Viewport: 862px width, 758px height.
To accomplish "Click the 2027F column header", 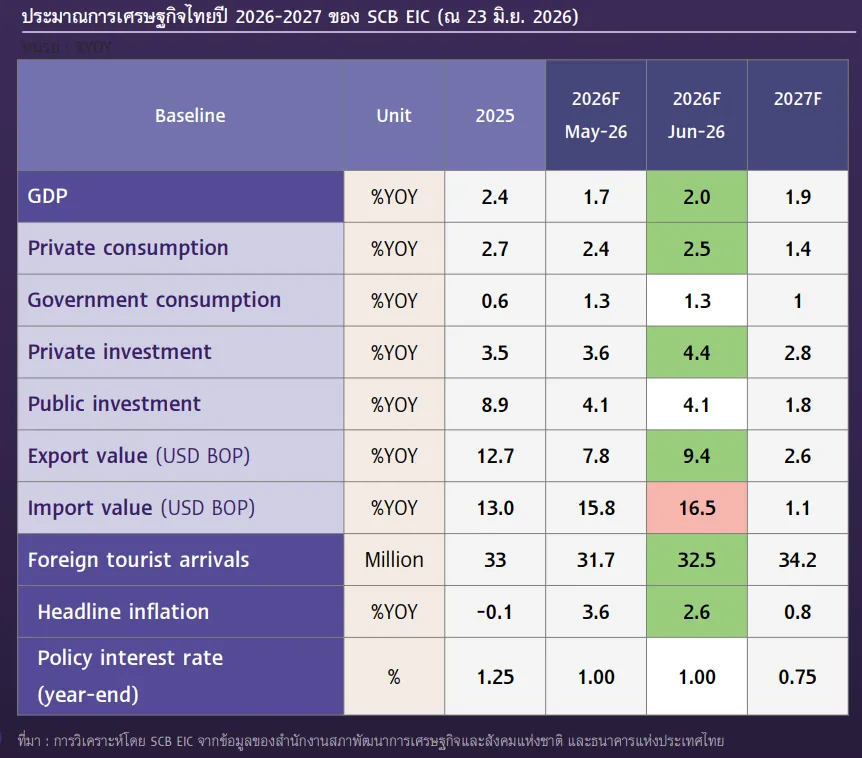I will click(798, 99).
